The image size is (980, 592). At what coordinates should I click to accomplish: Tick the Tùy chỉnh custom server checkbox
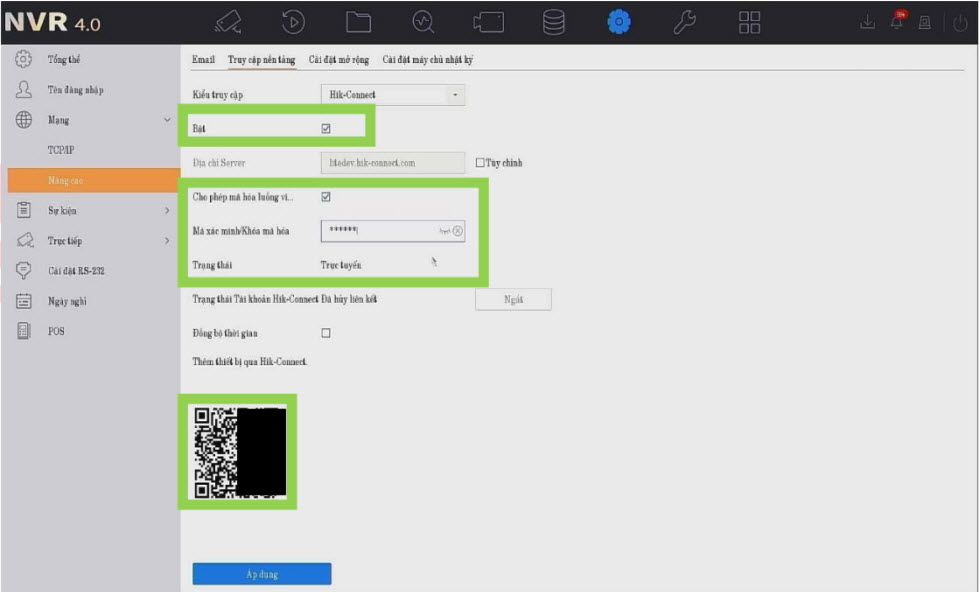click(480, 162)
